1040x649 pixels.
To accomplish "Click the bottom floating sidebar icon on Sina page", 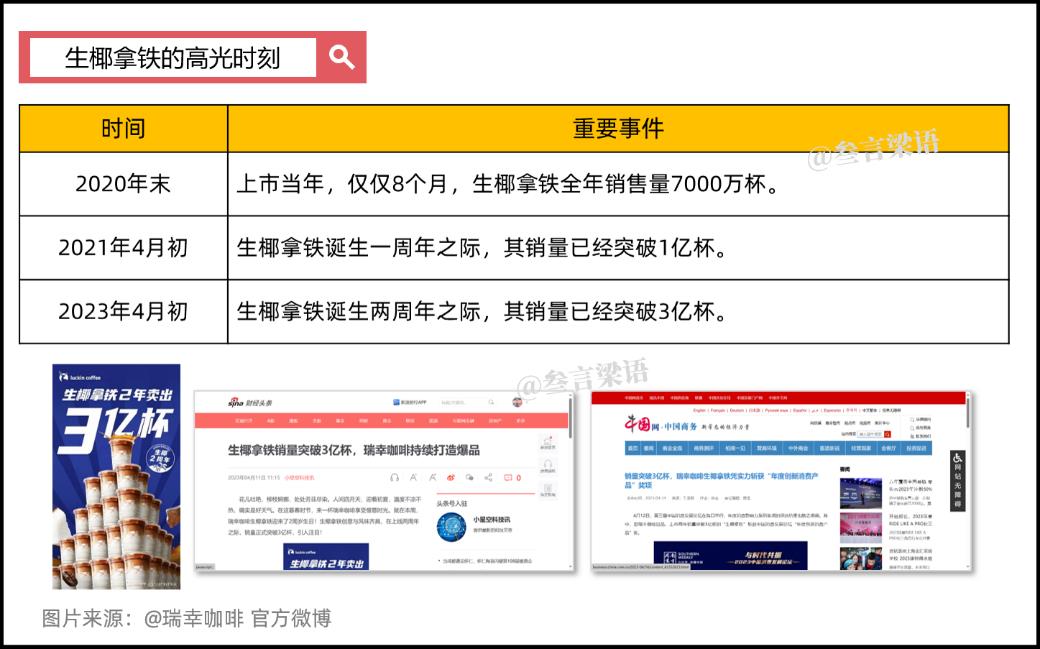I will coord(548,490).
